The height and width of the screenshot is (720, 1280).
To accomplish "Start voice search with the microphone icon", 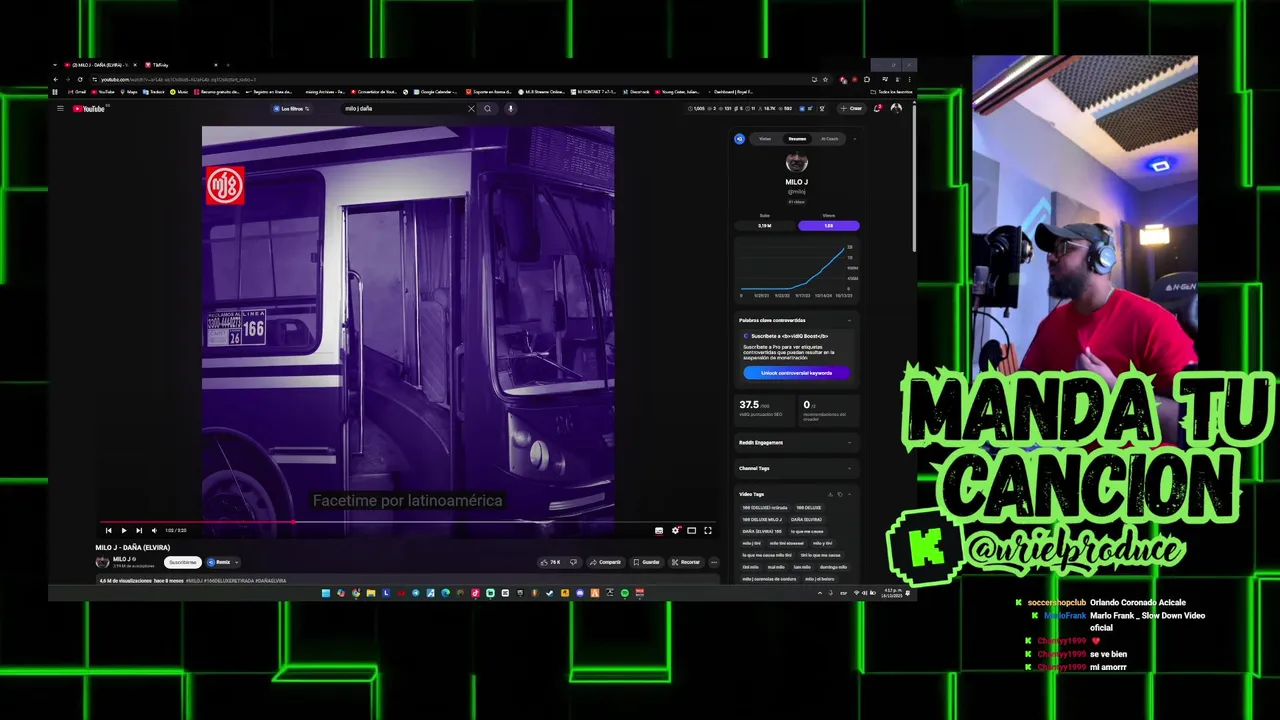I will (510, 108).
